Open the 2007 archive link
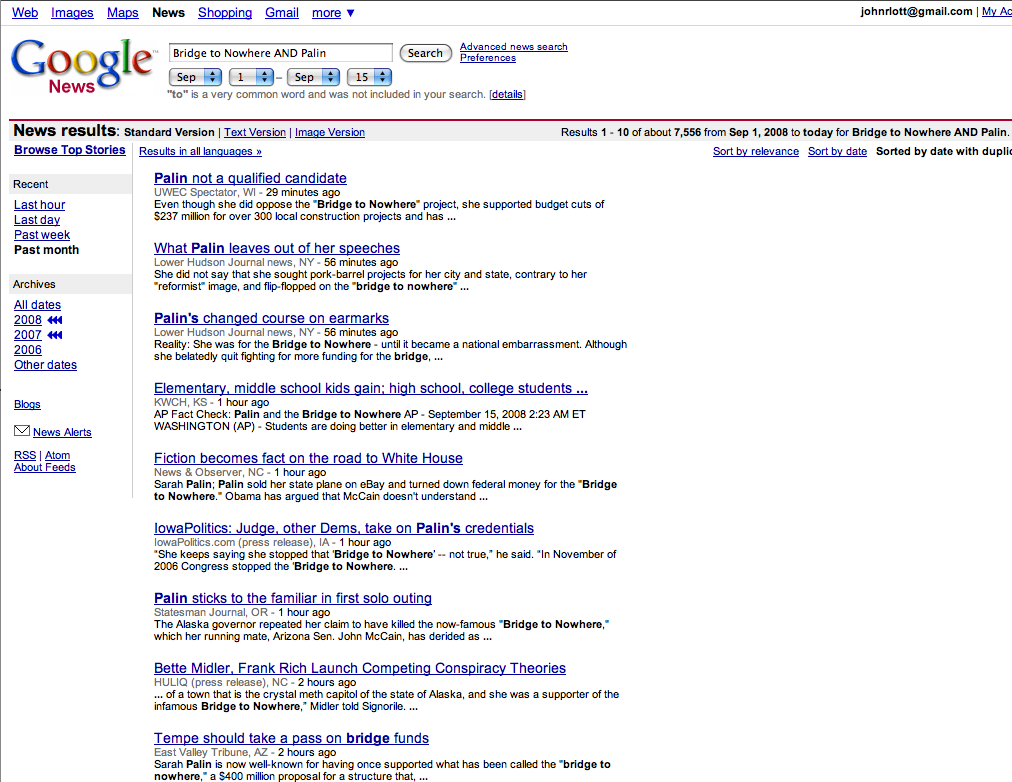1012x782 pixels. click(28, 335)
